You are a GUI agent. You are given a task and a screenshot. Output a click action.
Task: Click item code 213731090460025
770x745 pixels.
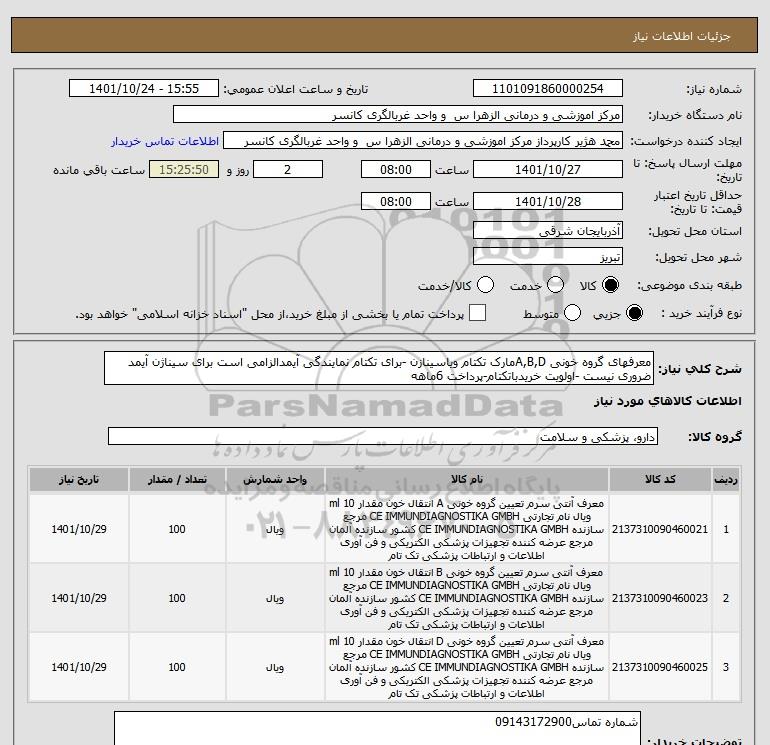[660, 667]
